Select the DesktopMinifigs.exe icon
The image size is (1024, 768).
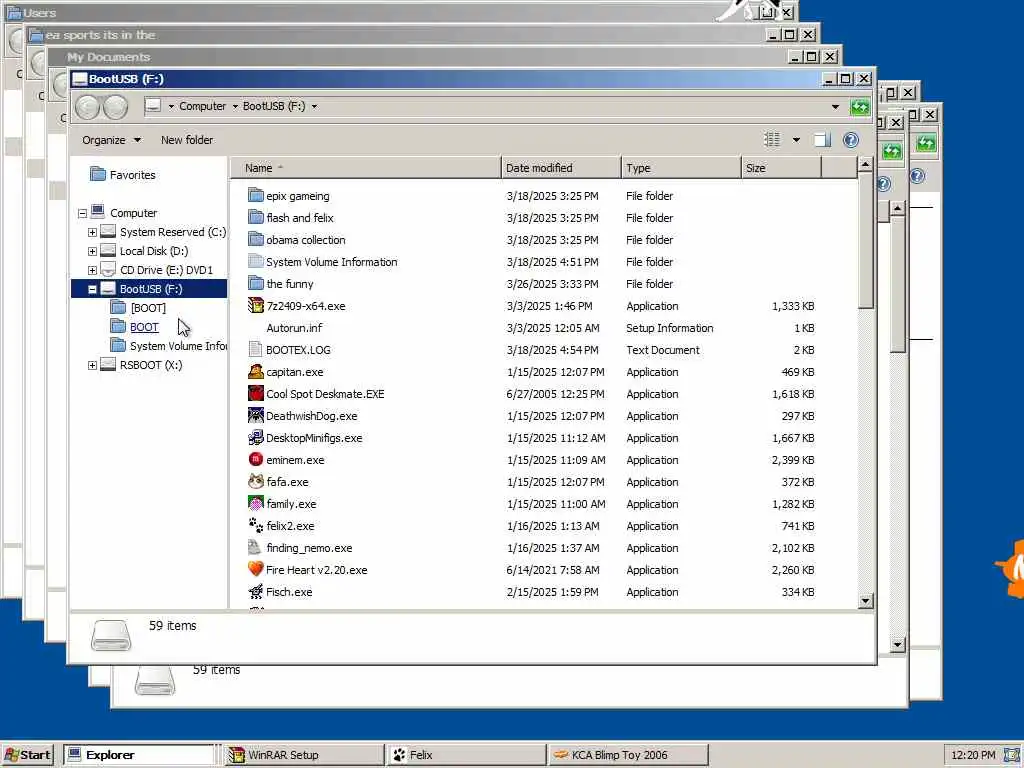click(x=255, y=438)
